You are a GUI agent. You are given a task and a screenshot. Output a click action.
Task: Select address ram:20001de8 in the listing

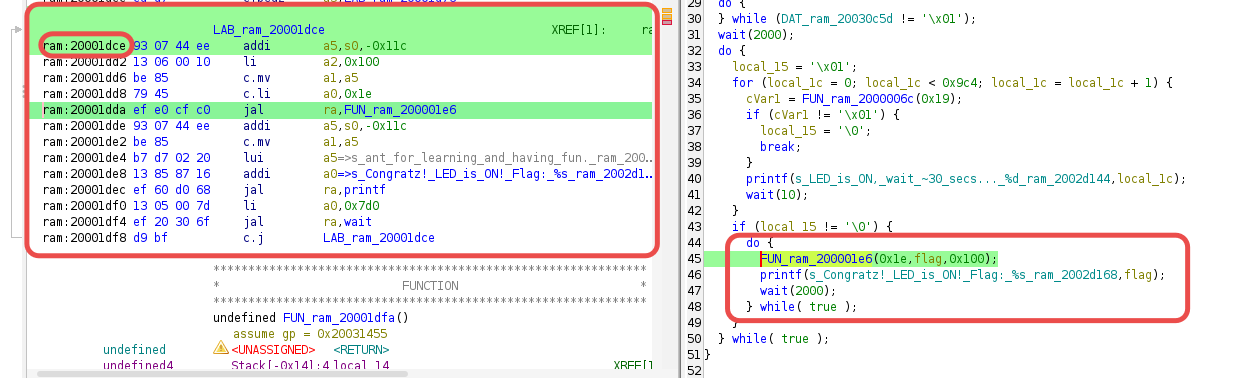tap(84, 173)
